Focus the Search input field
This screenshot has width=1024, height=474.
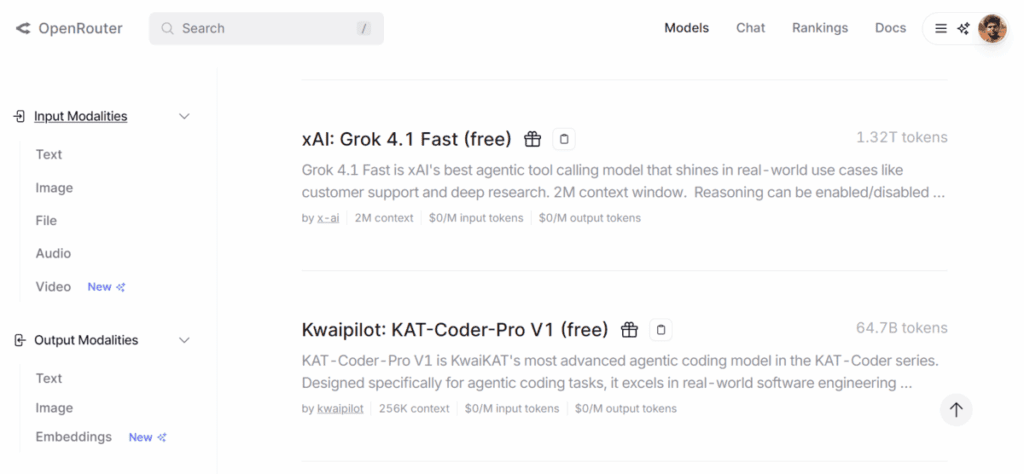click(265, 28)
